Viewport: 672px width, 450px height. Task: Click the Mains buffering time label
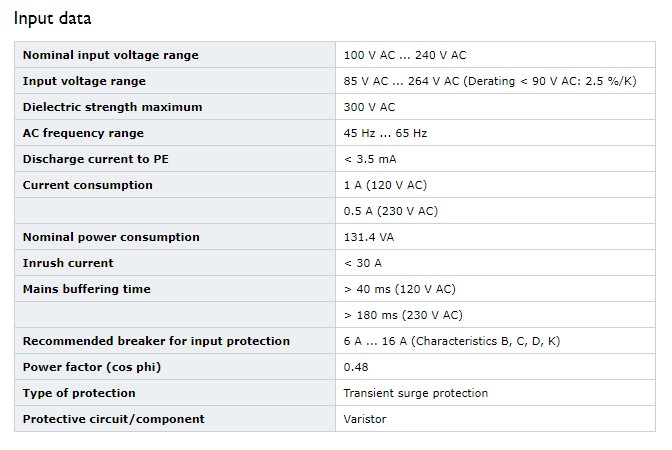click(87, 289)
